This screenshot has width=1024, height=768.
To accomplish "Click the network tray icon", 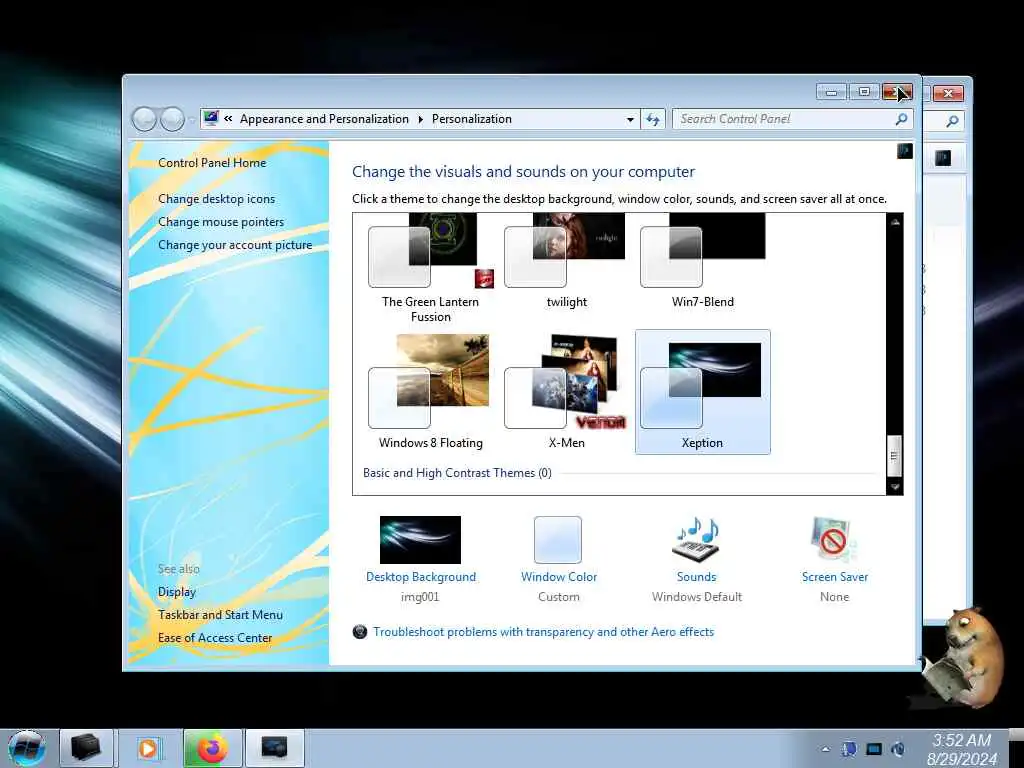I will coord(874,749).
